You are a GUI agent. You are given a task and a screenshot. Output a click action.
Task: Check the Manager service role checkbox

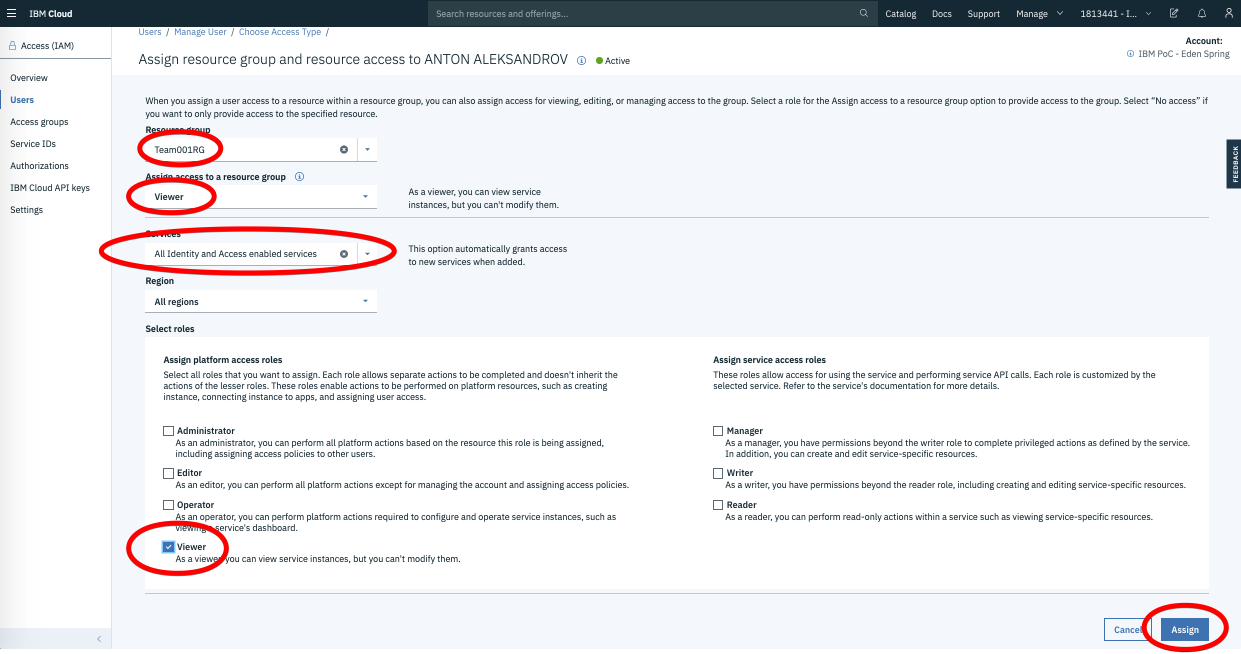[718, 431]
